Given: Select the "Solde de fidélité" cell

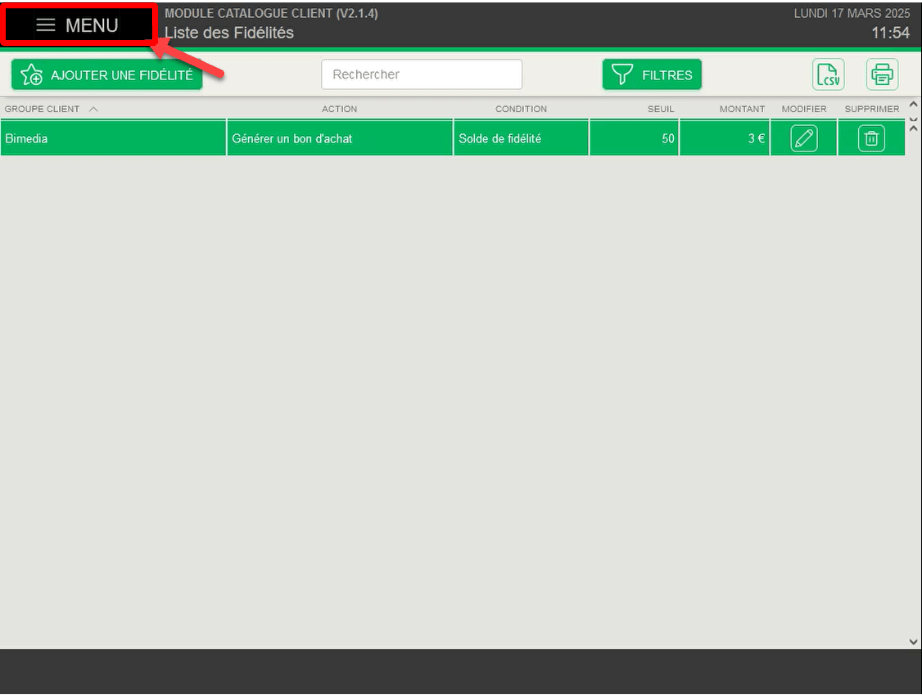Looking at the screenshot, I should pos(521,139).
